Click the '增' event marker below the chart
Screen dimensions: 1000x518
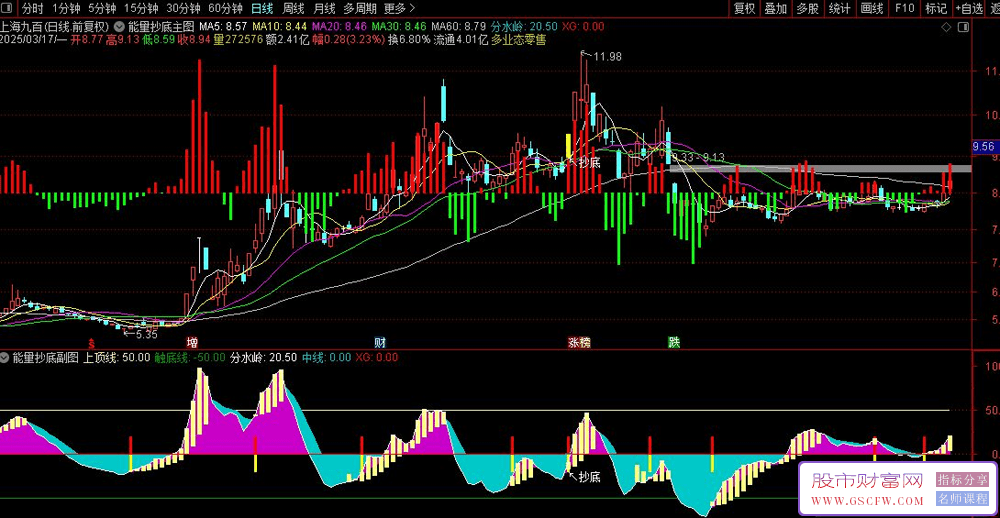click(x=192, y=342)
